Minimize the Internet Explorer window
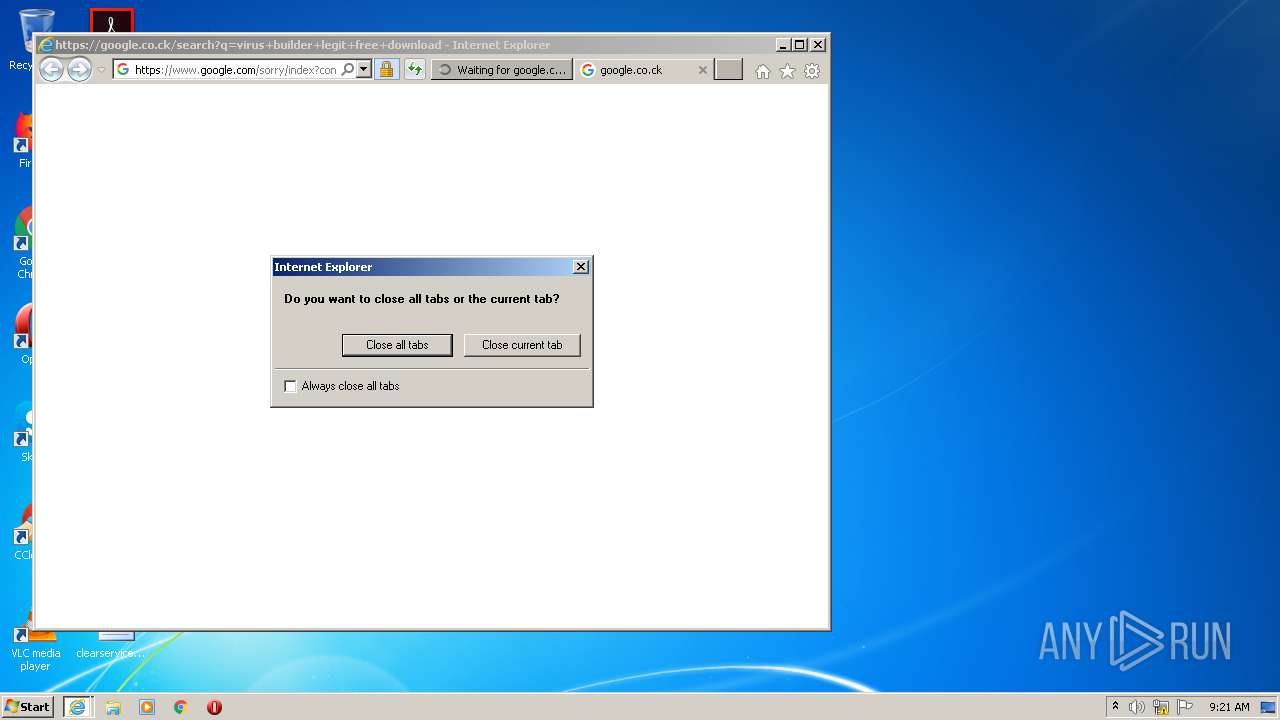Image resolution: width=1280 pixels, height=720 pixels. pyautogui.click(x=783, y=45)
